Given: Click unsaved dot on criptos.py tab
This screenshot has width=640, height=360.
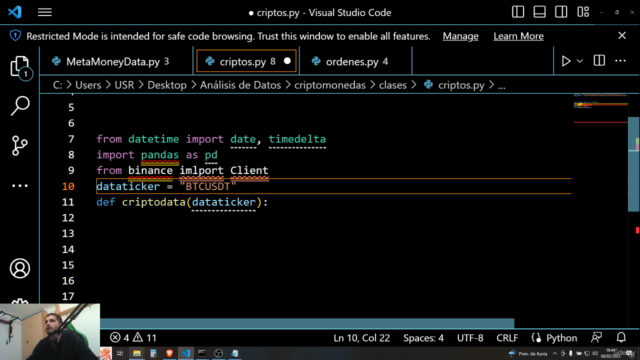Looking at the screenshot, I should tap(287, 61).
